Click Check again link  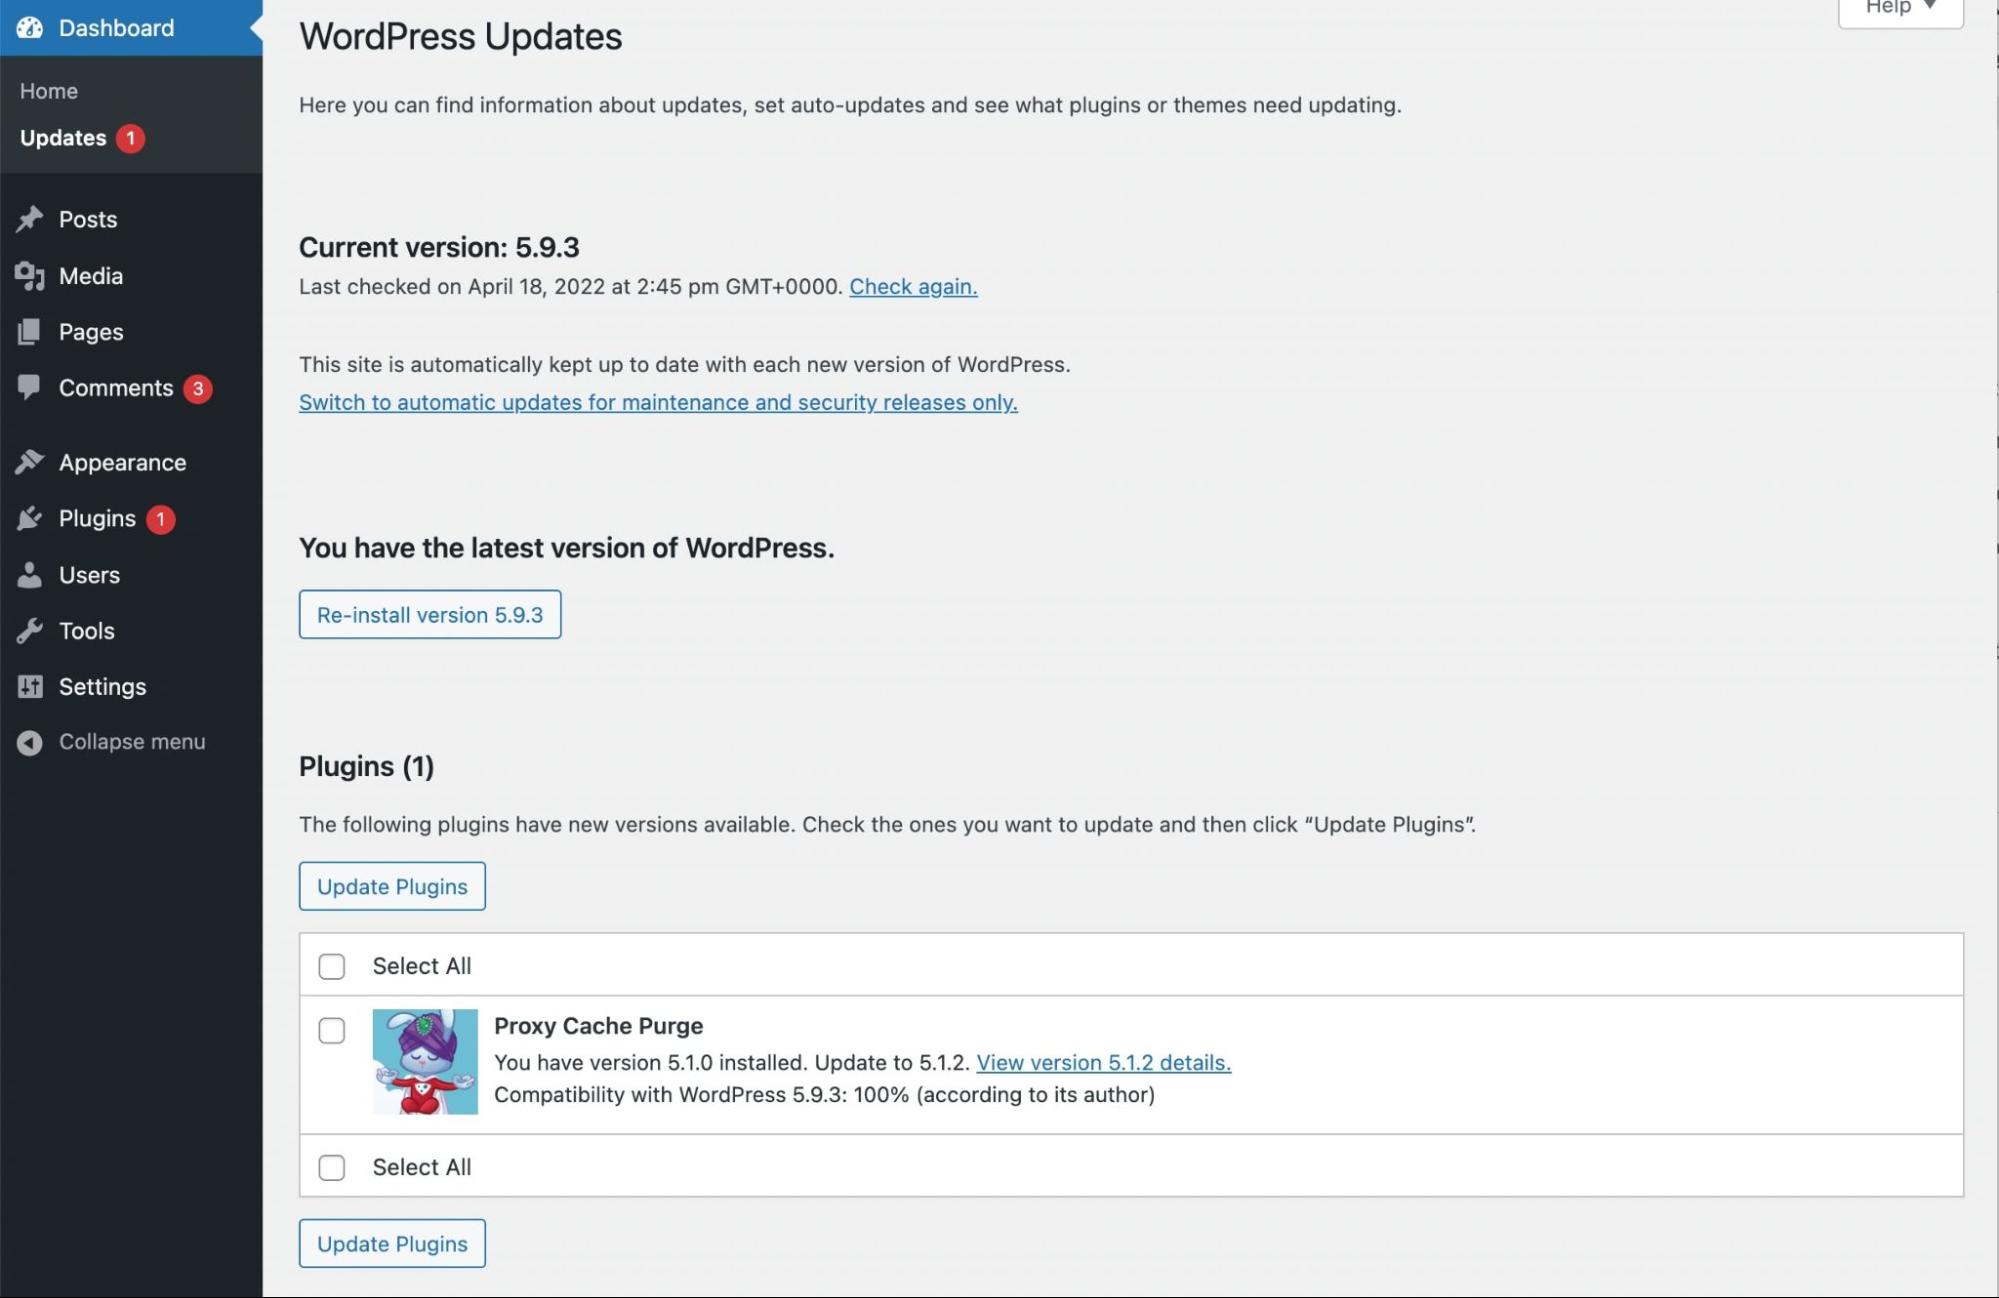pos(914,284)
